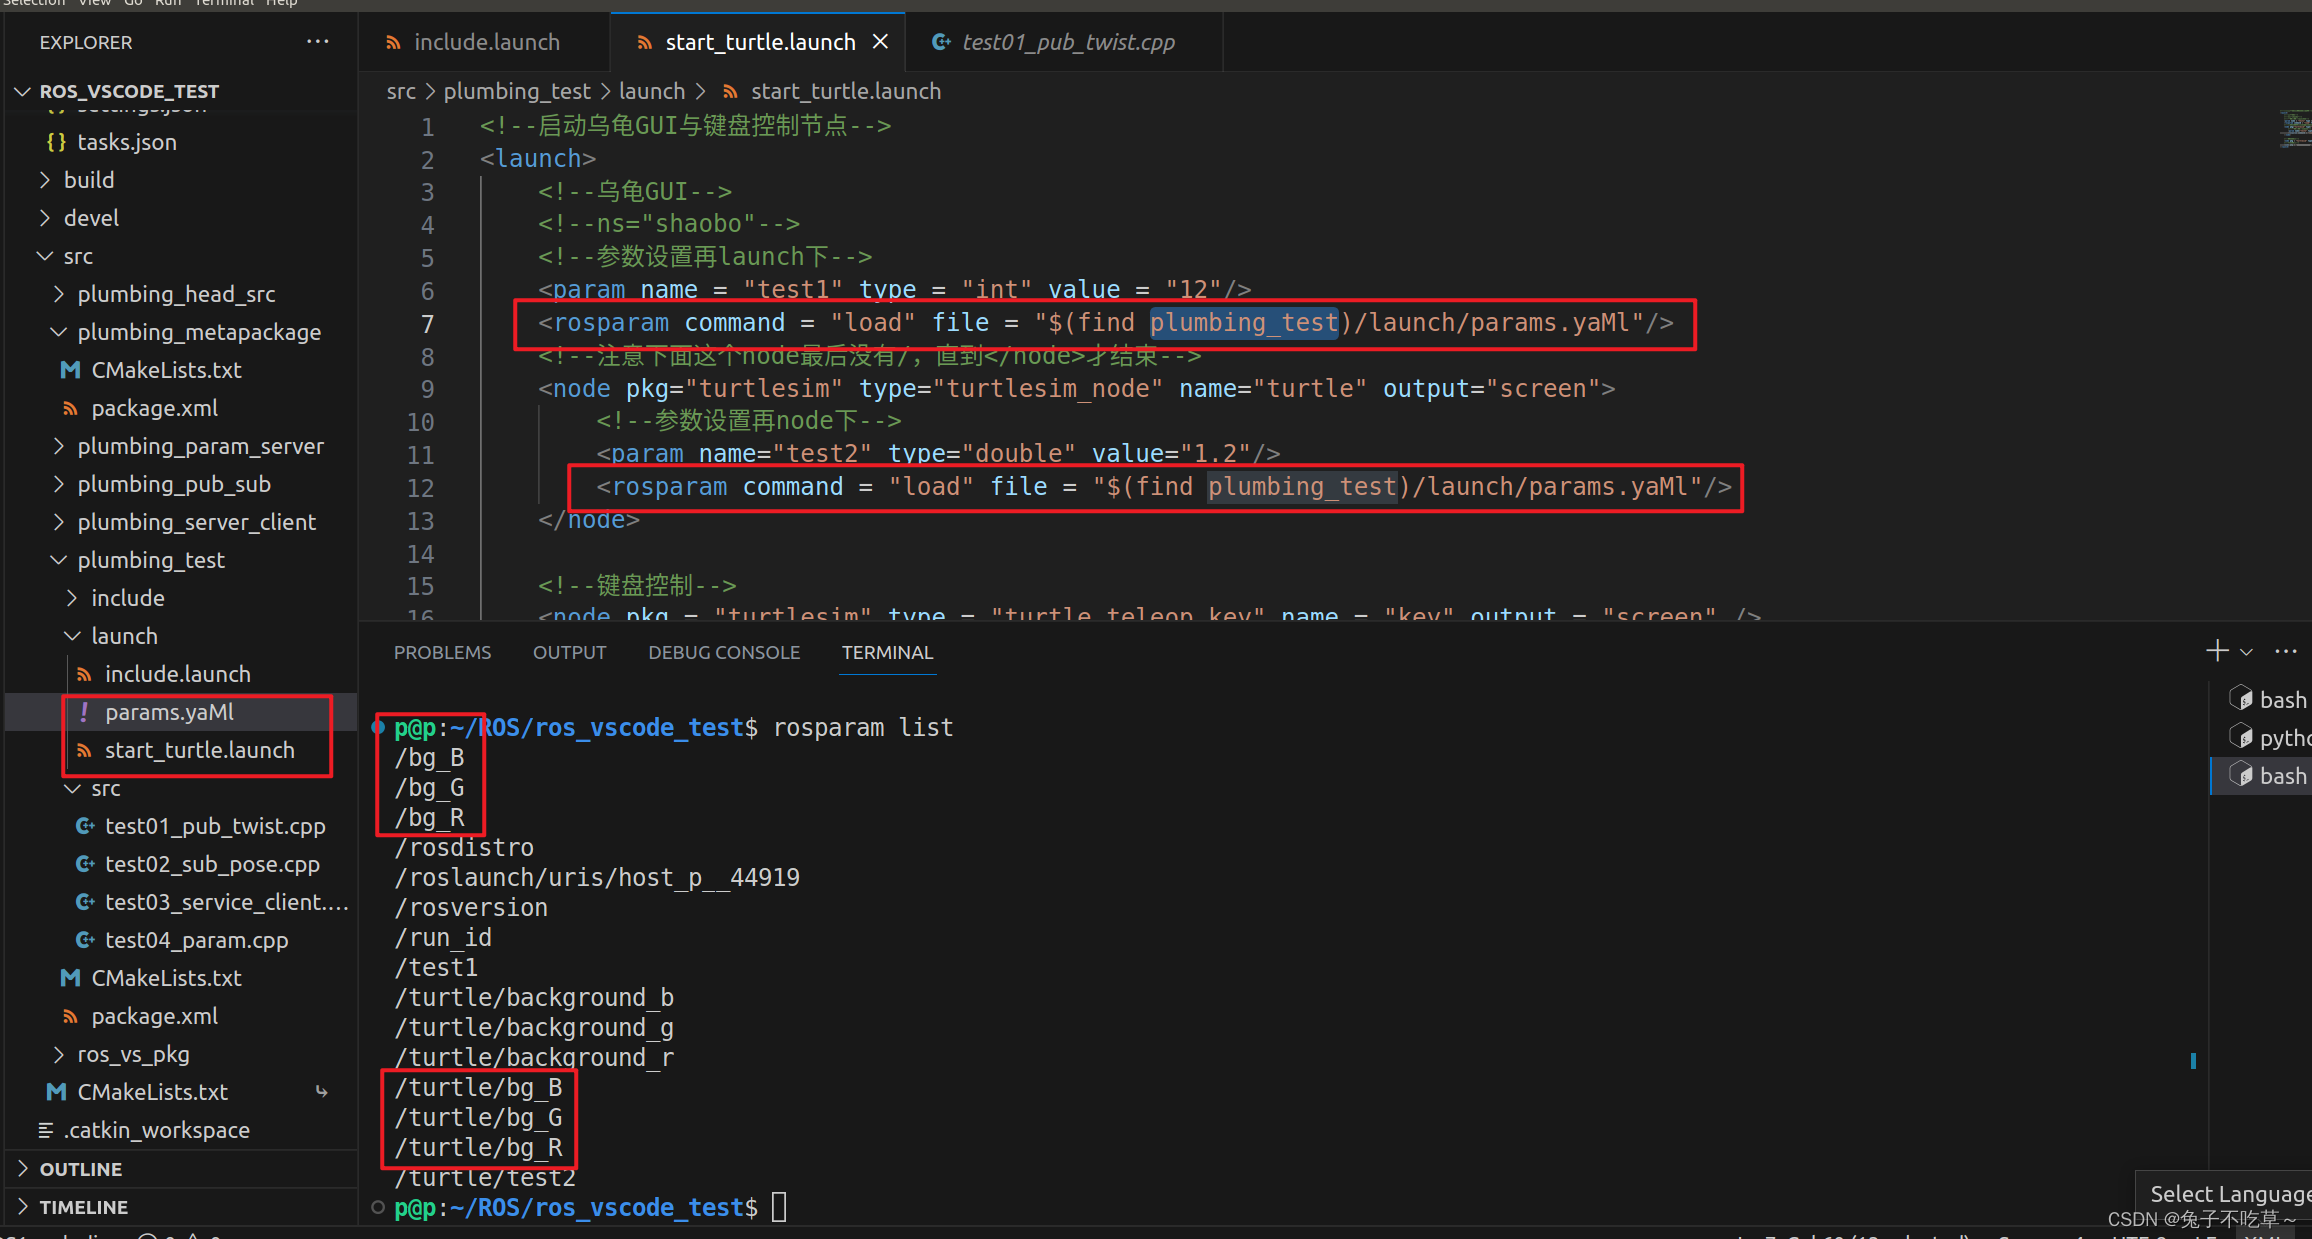The image size is (2312, 1239).
Task: Open the DEBUG CONSOLE panel tab
Action: pyautogui.click(x=723, y=652)
